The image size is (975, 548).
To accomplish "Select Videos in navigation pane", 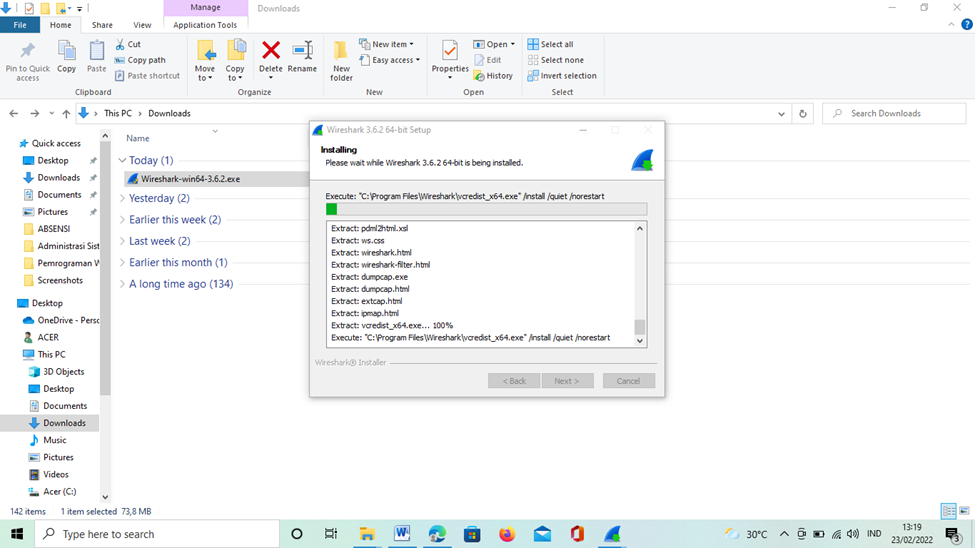I will 55,474.
